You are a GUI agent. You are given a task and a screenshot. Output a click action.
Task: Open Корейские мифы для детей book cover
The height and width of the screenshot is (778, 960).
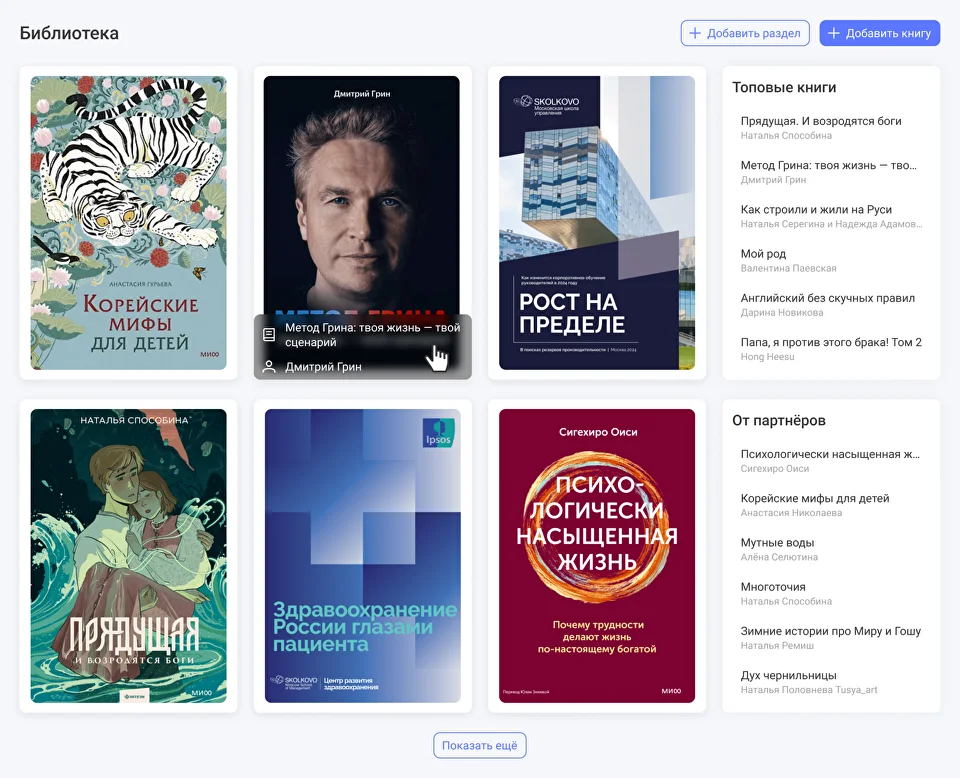coord(128,223)
